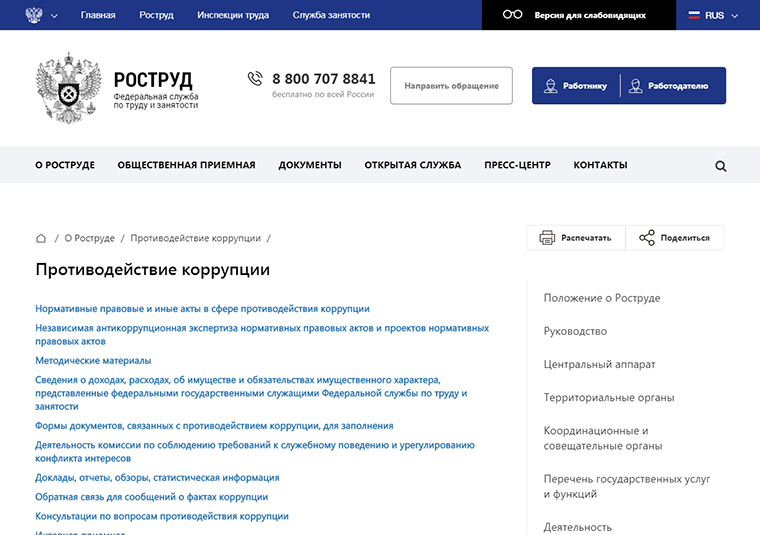Open Независимая антикоррупционная экспертиза link
Viewport: 760px width, 535px height.
[x=262, y=335]
